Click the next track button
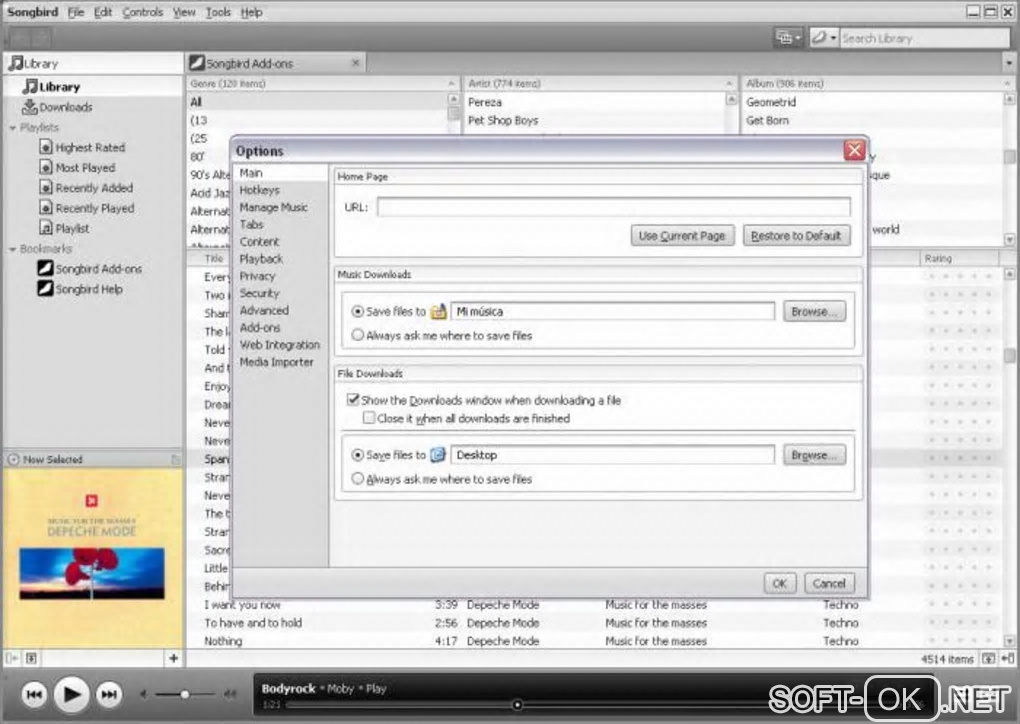 click(109, 695)
